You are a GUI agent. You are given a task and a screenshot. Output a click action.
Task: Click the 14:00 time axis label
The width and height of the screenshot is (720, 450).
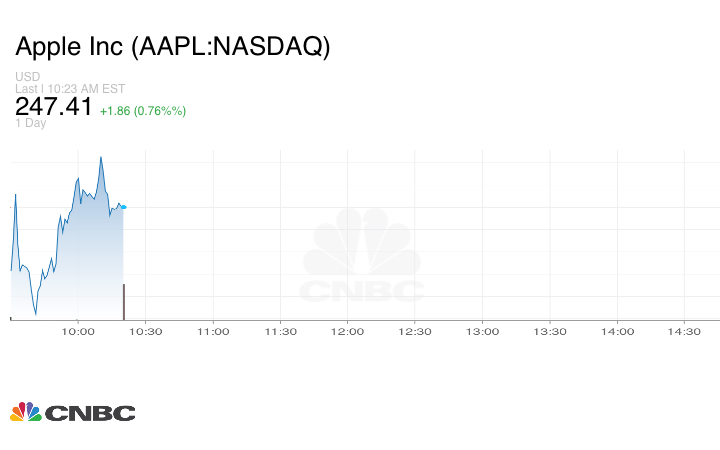pos(618,331)
